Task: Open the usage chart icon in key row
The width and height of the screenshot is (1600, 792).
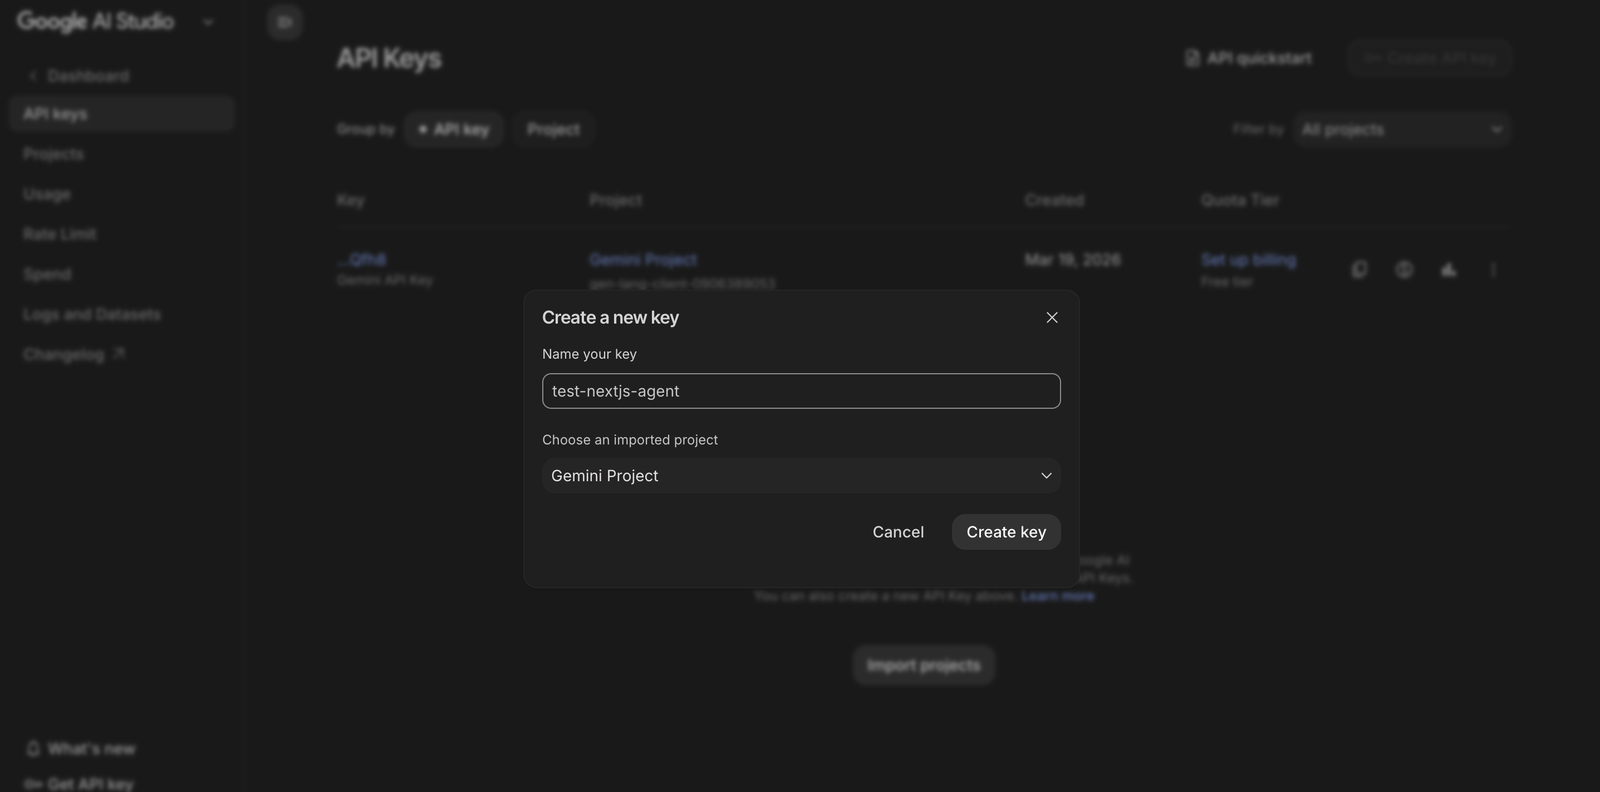Action: coord(1448,269)
